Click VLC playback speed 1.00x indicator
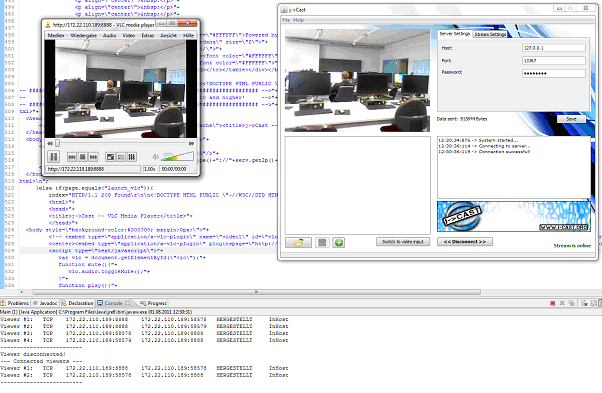This screenshot has height=393, width=602. pyautogui.click(x=149, y=169)
